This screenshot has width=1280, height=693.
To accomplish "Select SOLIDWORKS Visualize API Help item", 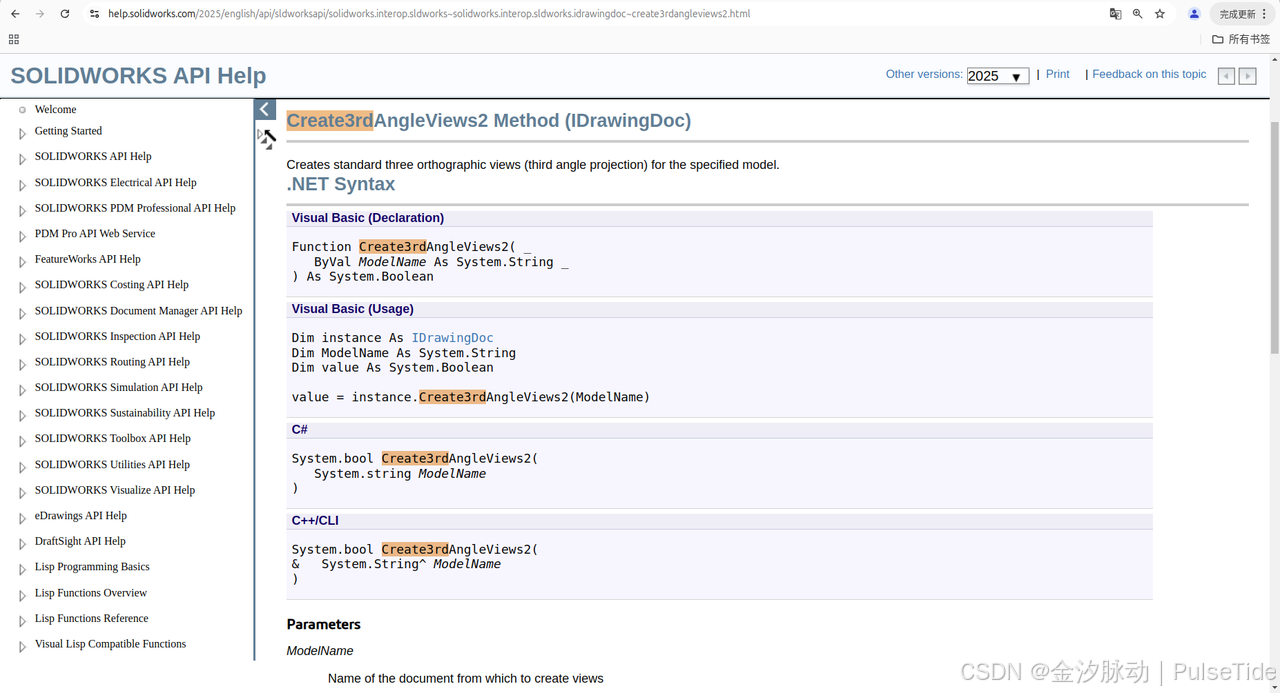I will tap(115, 490).
